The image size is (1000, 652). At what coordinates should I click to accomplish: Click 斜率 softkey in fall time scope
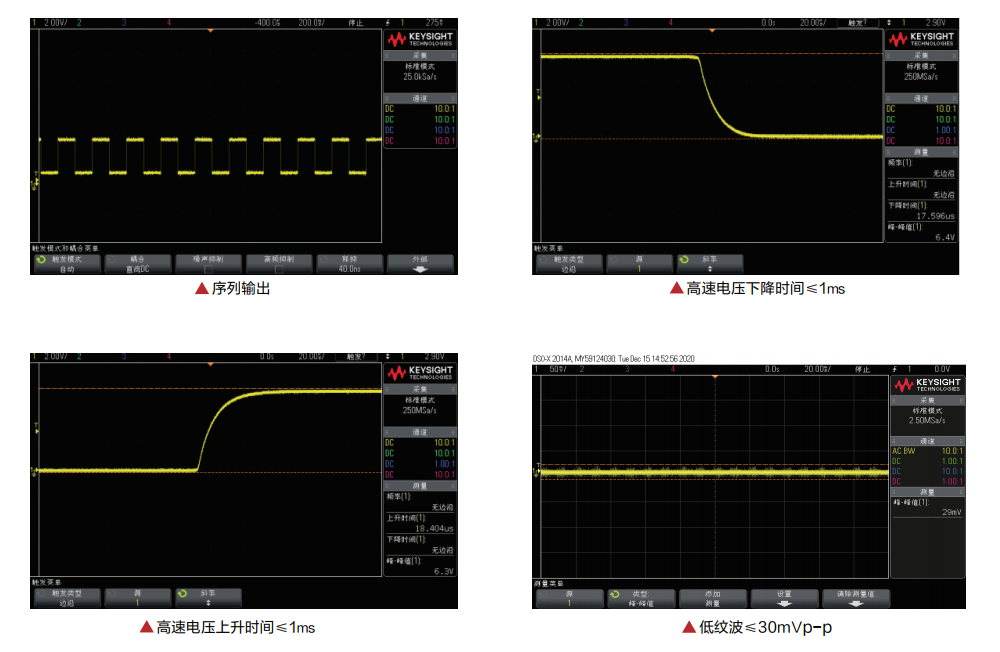pos(711,264)
